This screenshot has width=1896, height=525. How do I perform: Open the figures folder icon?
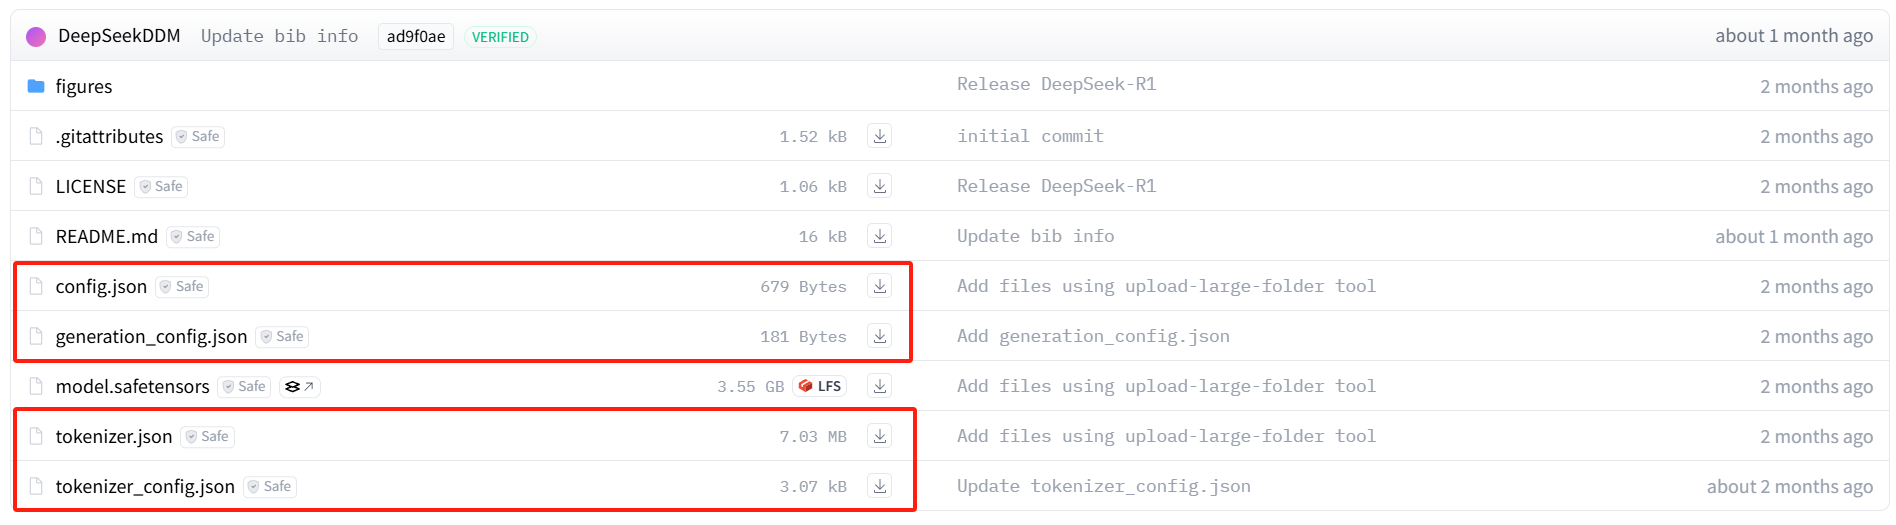click(x=36, y=86)
